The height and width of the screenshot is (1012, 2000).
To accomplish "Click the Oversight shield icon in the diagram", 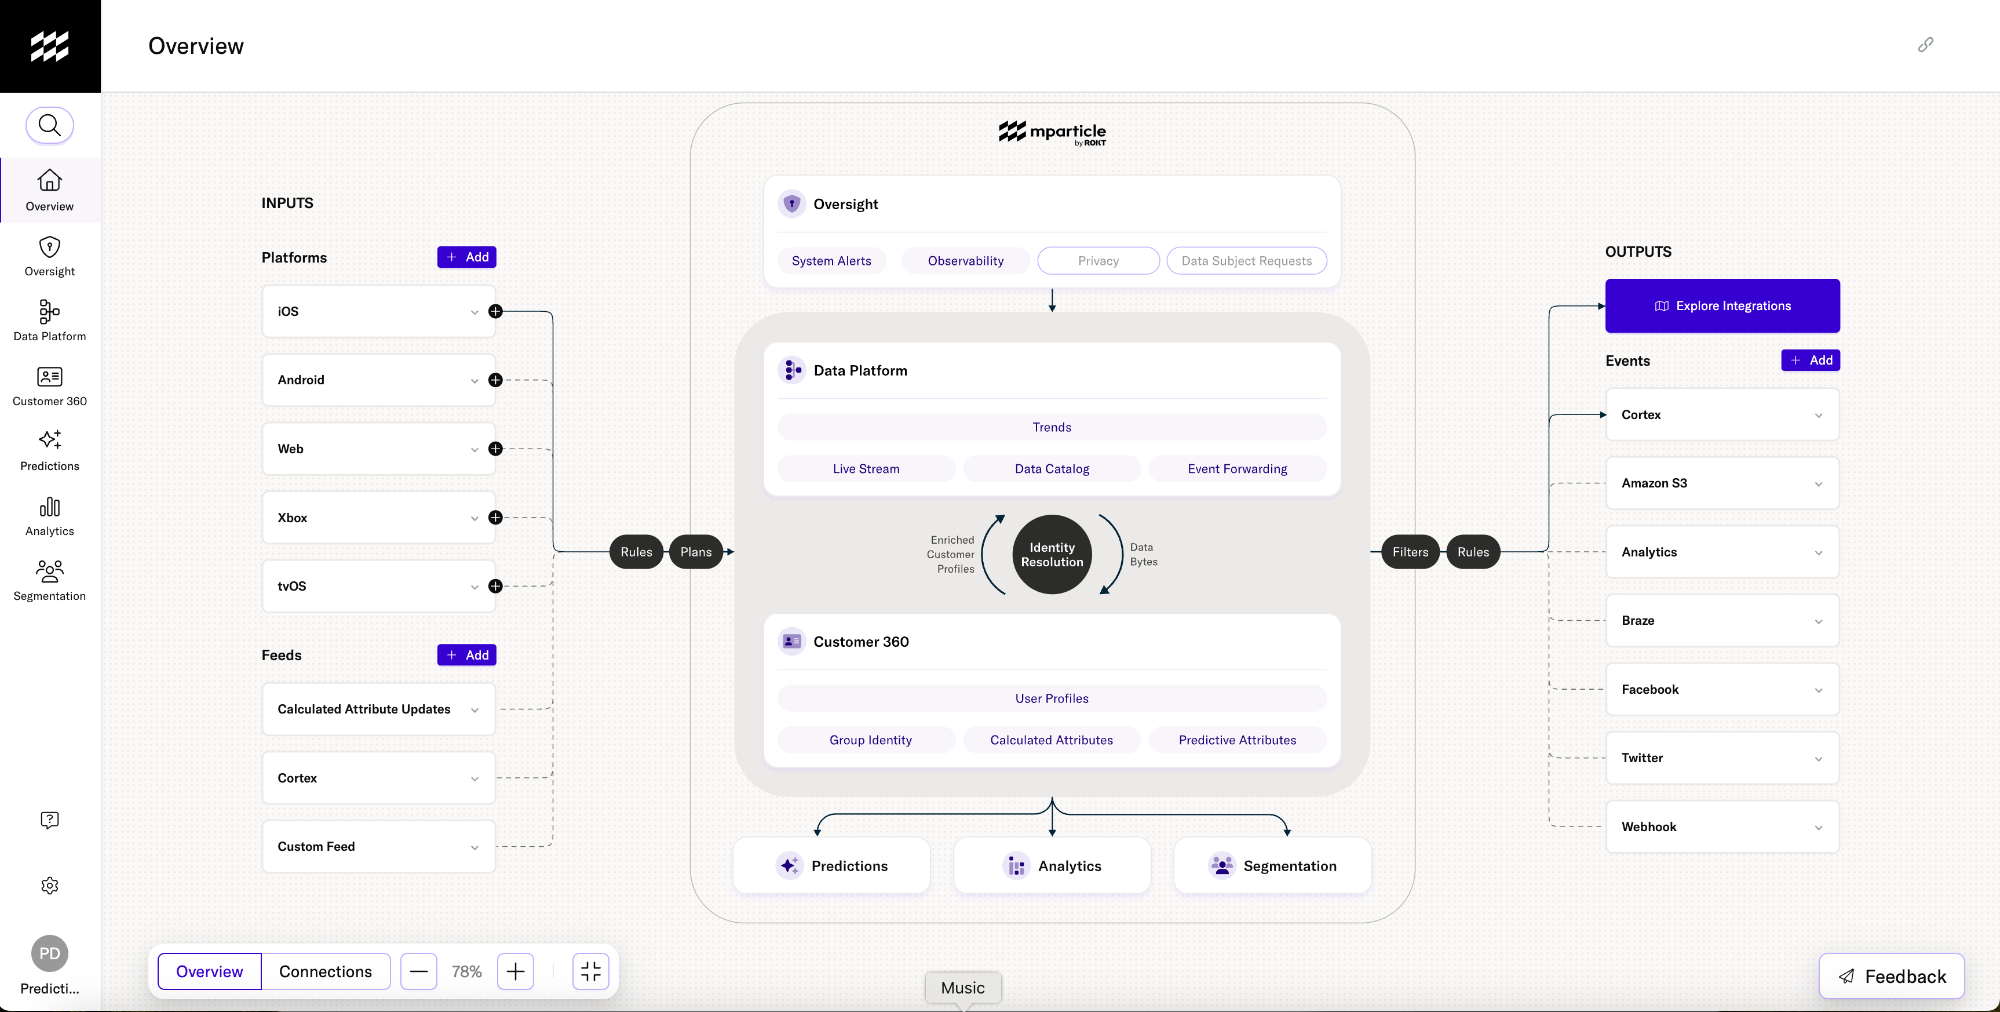I will (x=792, y=204).
